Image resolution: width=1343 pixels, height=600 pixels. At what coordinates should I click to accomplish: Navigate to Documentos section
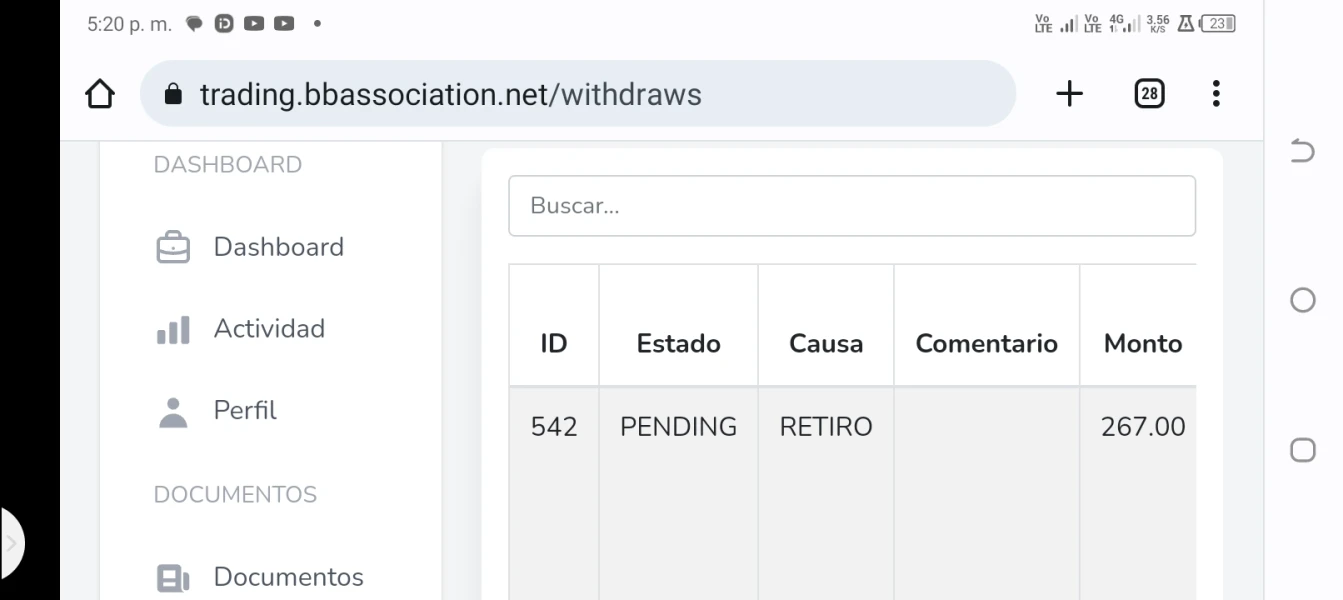(x=288, y=577)
